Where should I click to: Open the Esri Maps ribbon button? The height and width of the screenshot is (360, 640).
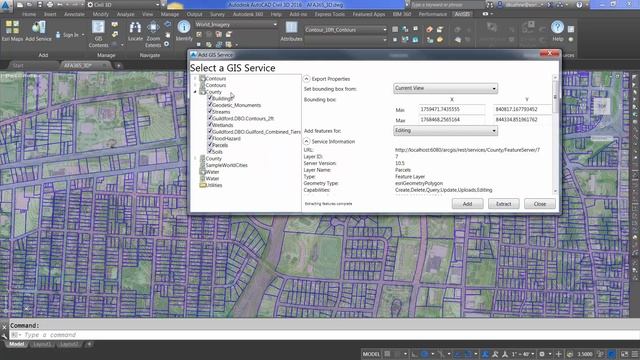tap(12, 31)
